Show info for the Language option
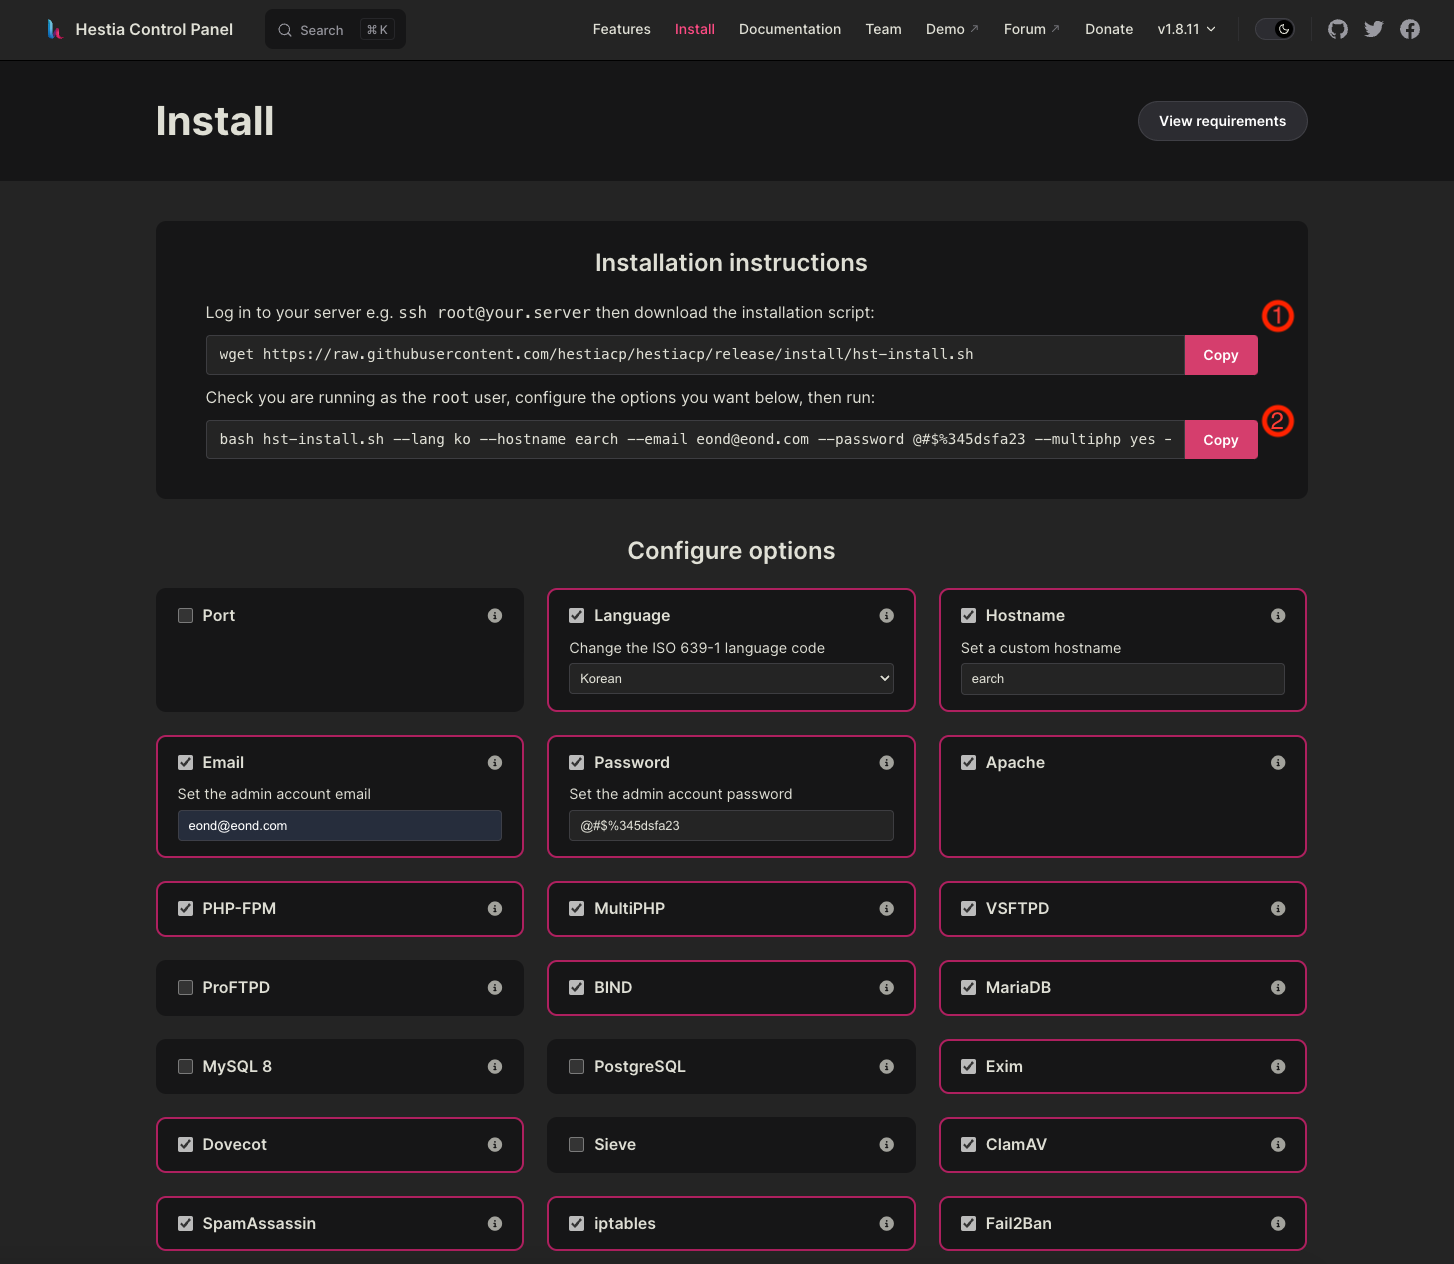Image resolution: width=1454 pixels, height=1264 pixels. coord(886,615)
